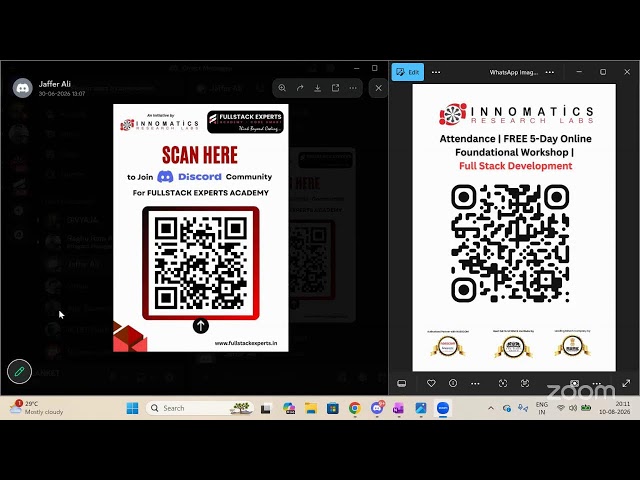This screenshot has height=480, width=640.
Task: Open the clock and date flyout
Action: point(614,408)
